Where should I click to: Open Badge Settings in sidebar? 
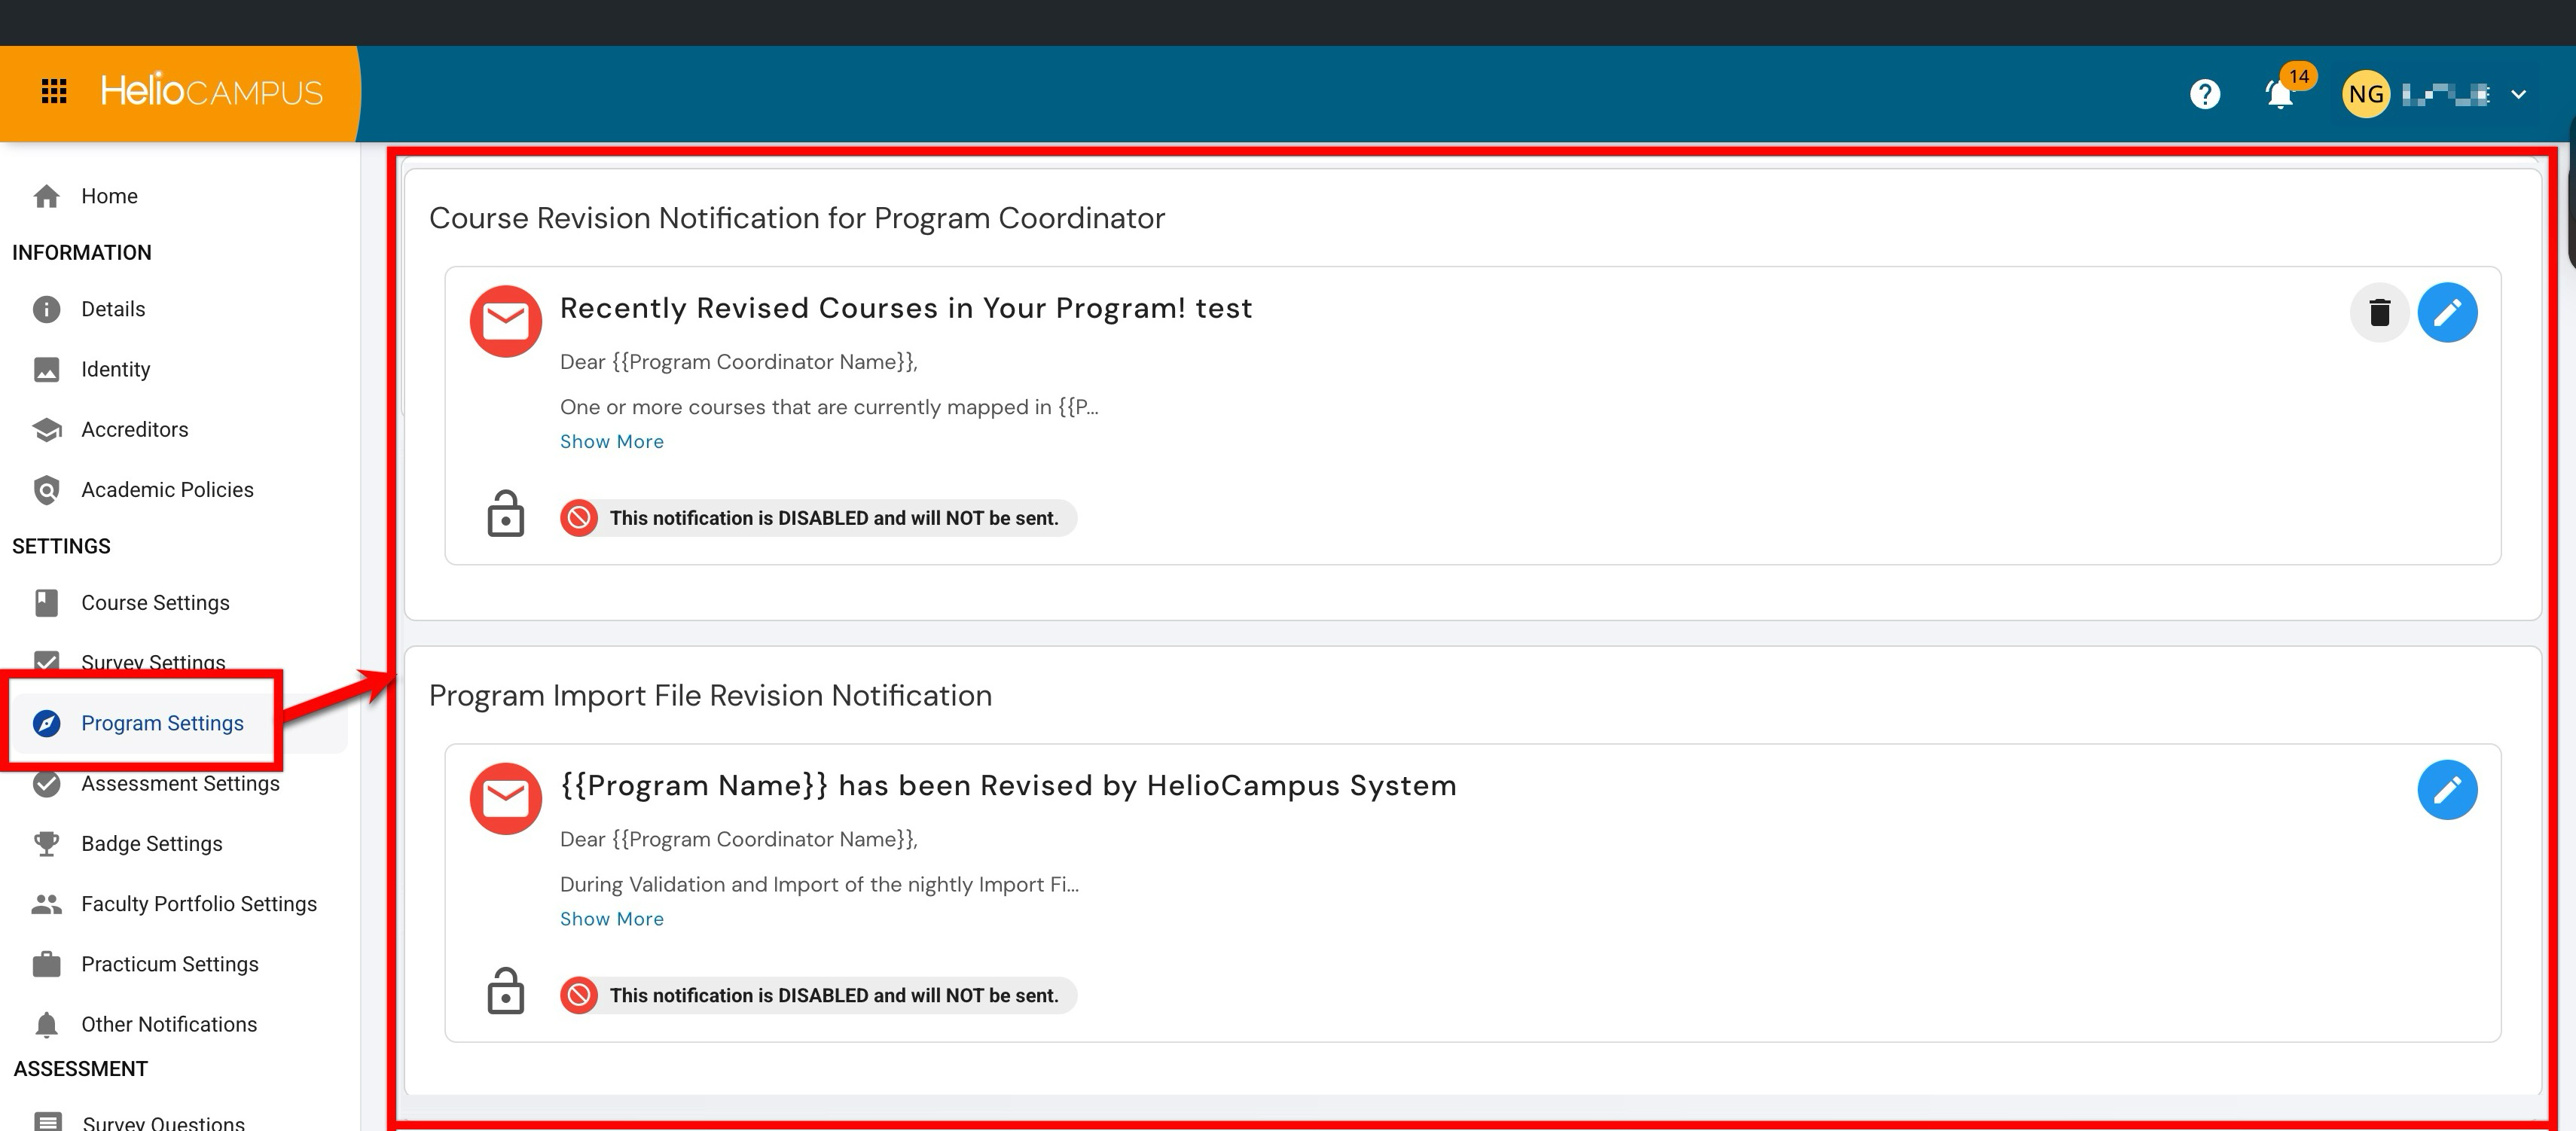[x=152, y=844]
